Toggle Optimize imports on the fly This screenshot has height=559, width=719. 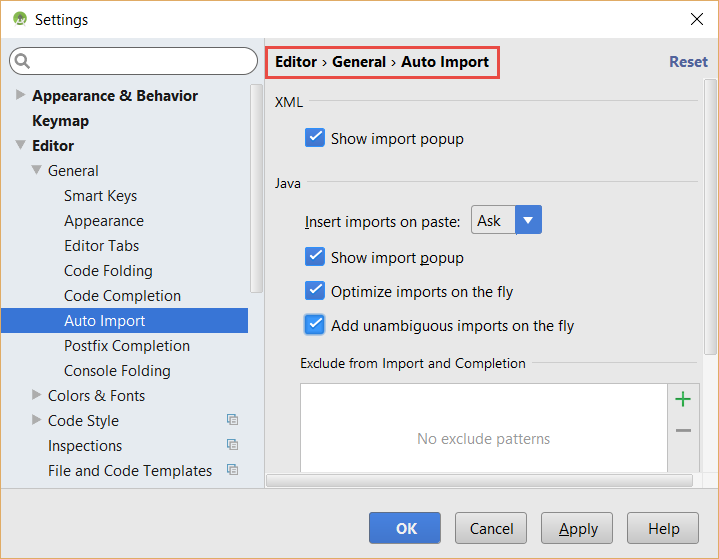coord(315,291)
